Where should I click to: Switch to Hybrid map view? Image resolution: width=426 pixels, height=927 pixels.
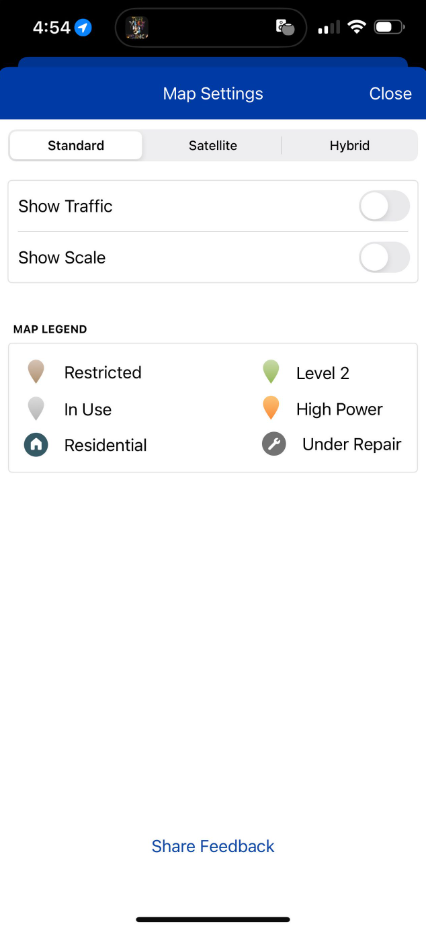click(x=350, y=145)
